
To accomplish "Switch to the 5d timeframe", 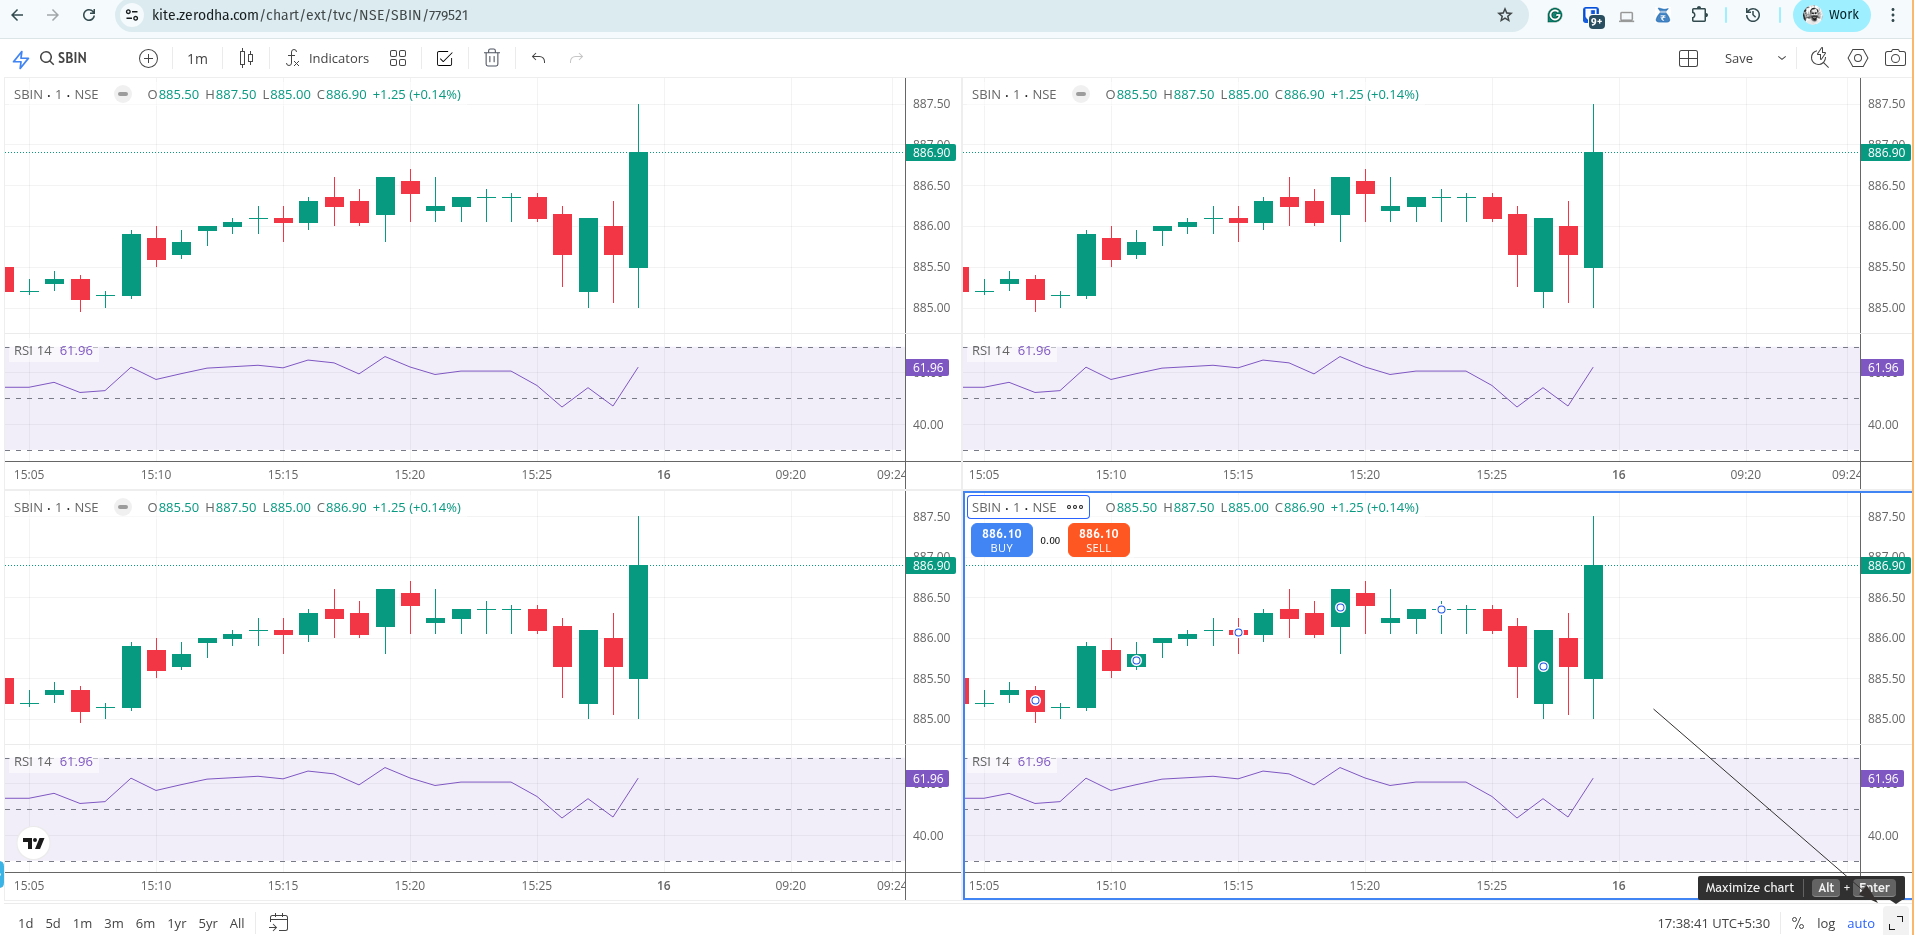I will pyautogui.click(x=52, y=923).
